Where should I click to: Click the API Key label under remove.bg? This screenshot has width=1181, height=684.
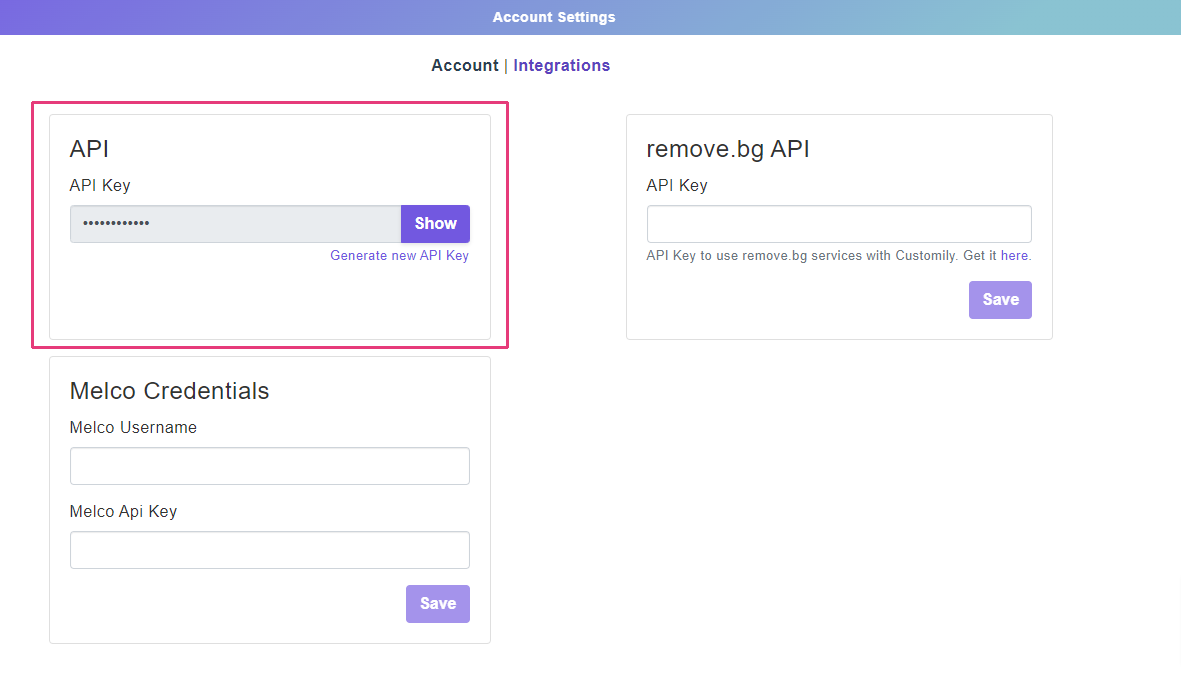677,186
